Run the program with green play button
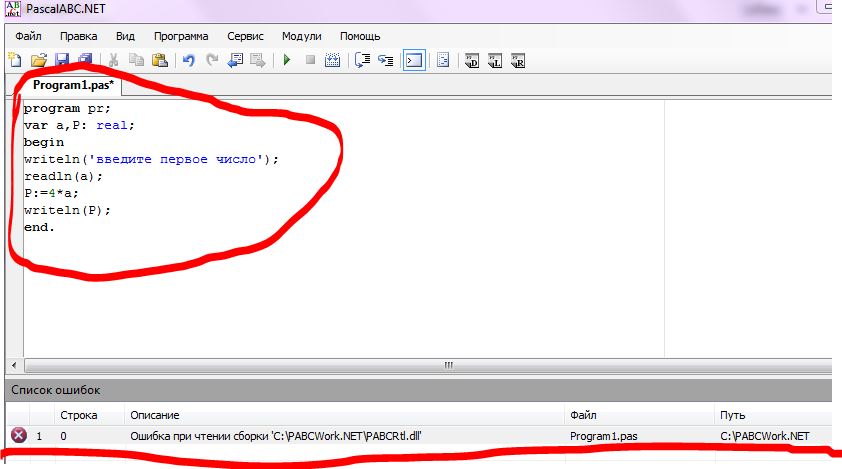The image size is (842, 469). [x=286, y=60]
